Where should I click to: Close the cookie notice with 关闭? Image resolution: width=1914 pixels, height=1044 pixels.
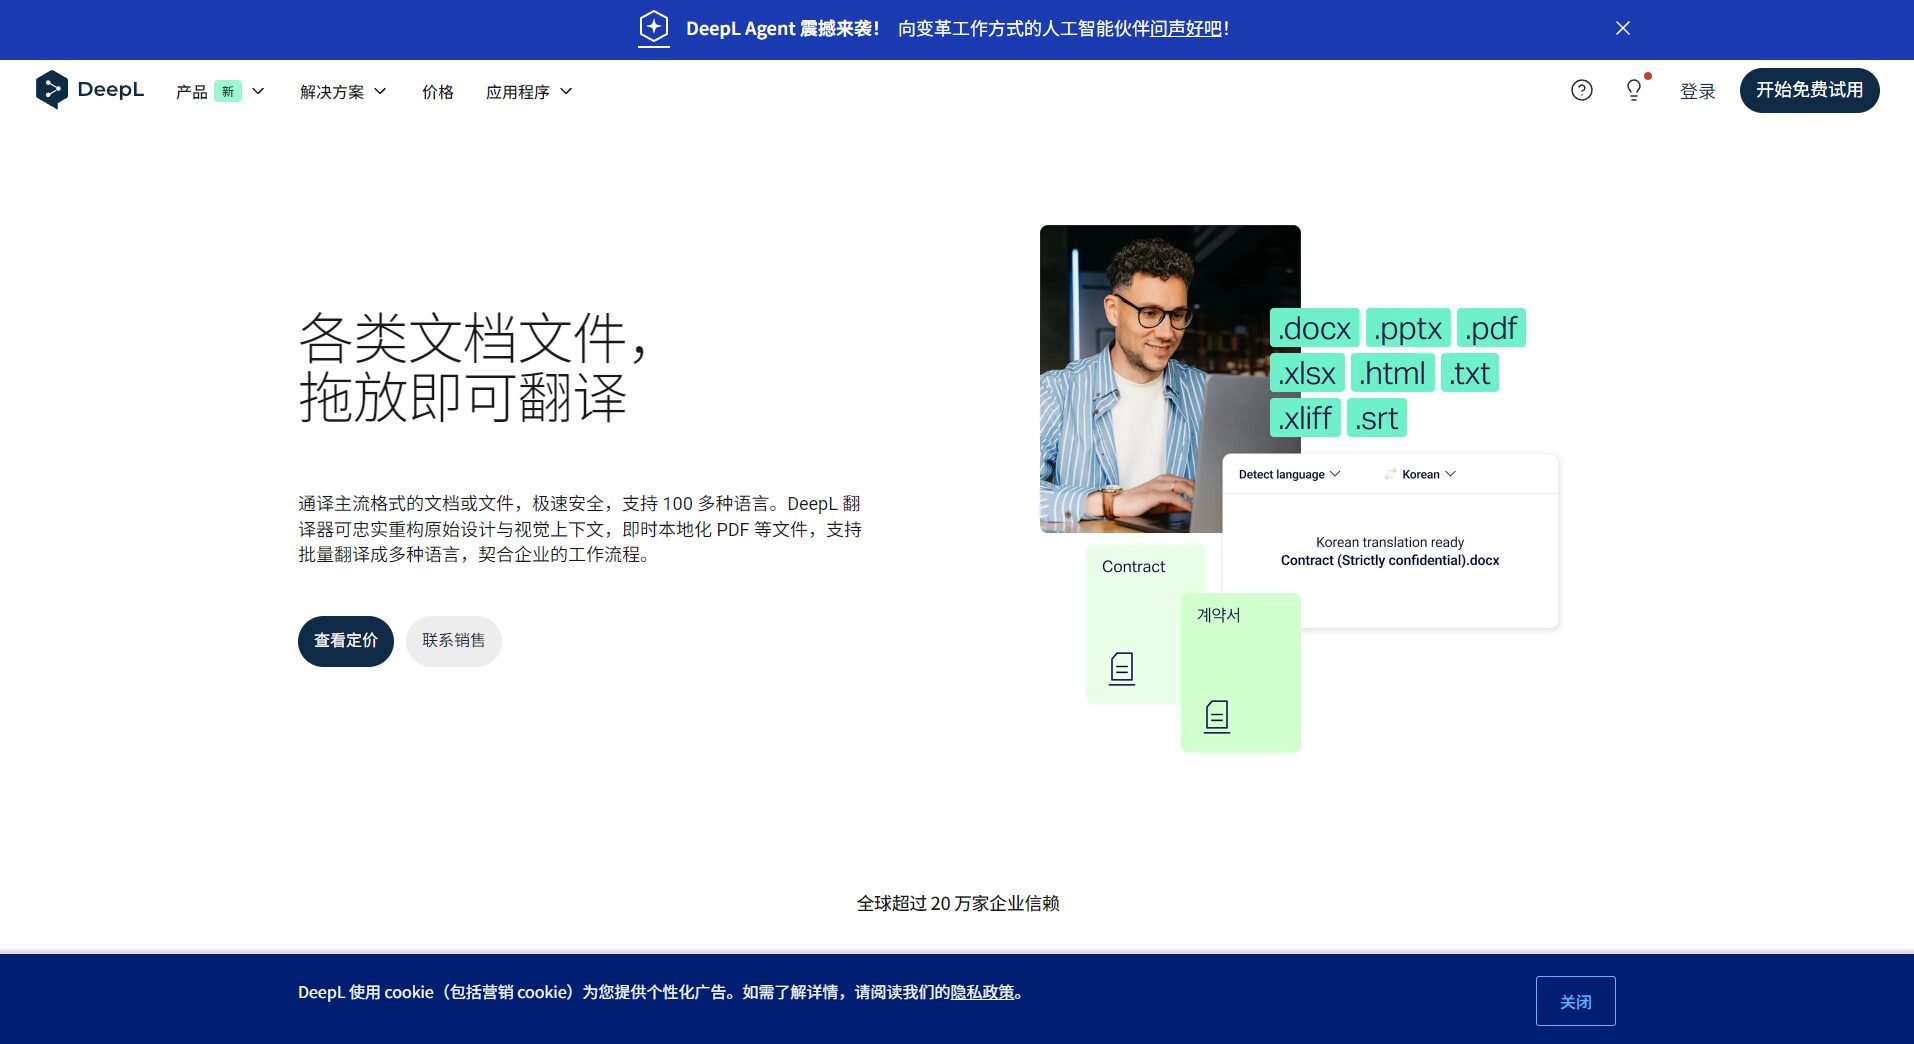point(1575,1000)
